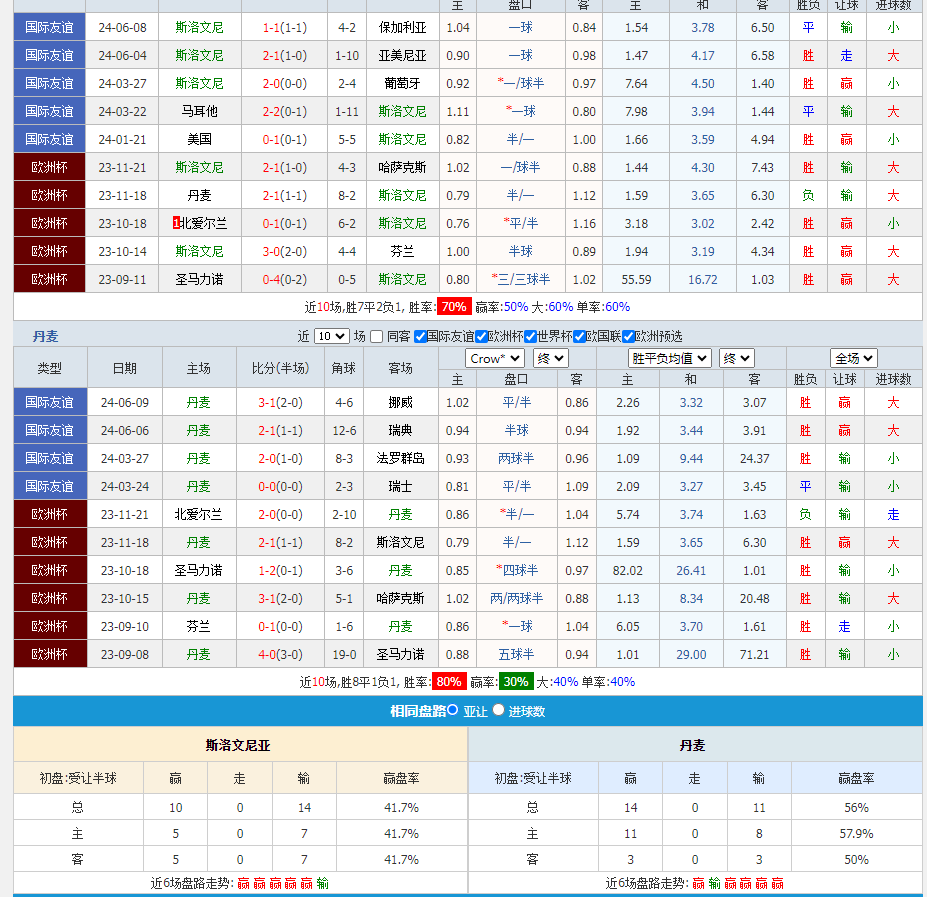The image size is (927, 897).
Task: Open the 保加利亚 team link
Action: pos(402,27)
